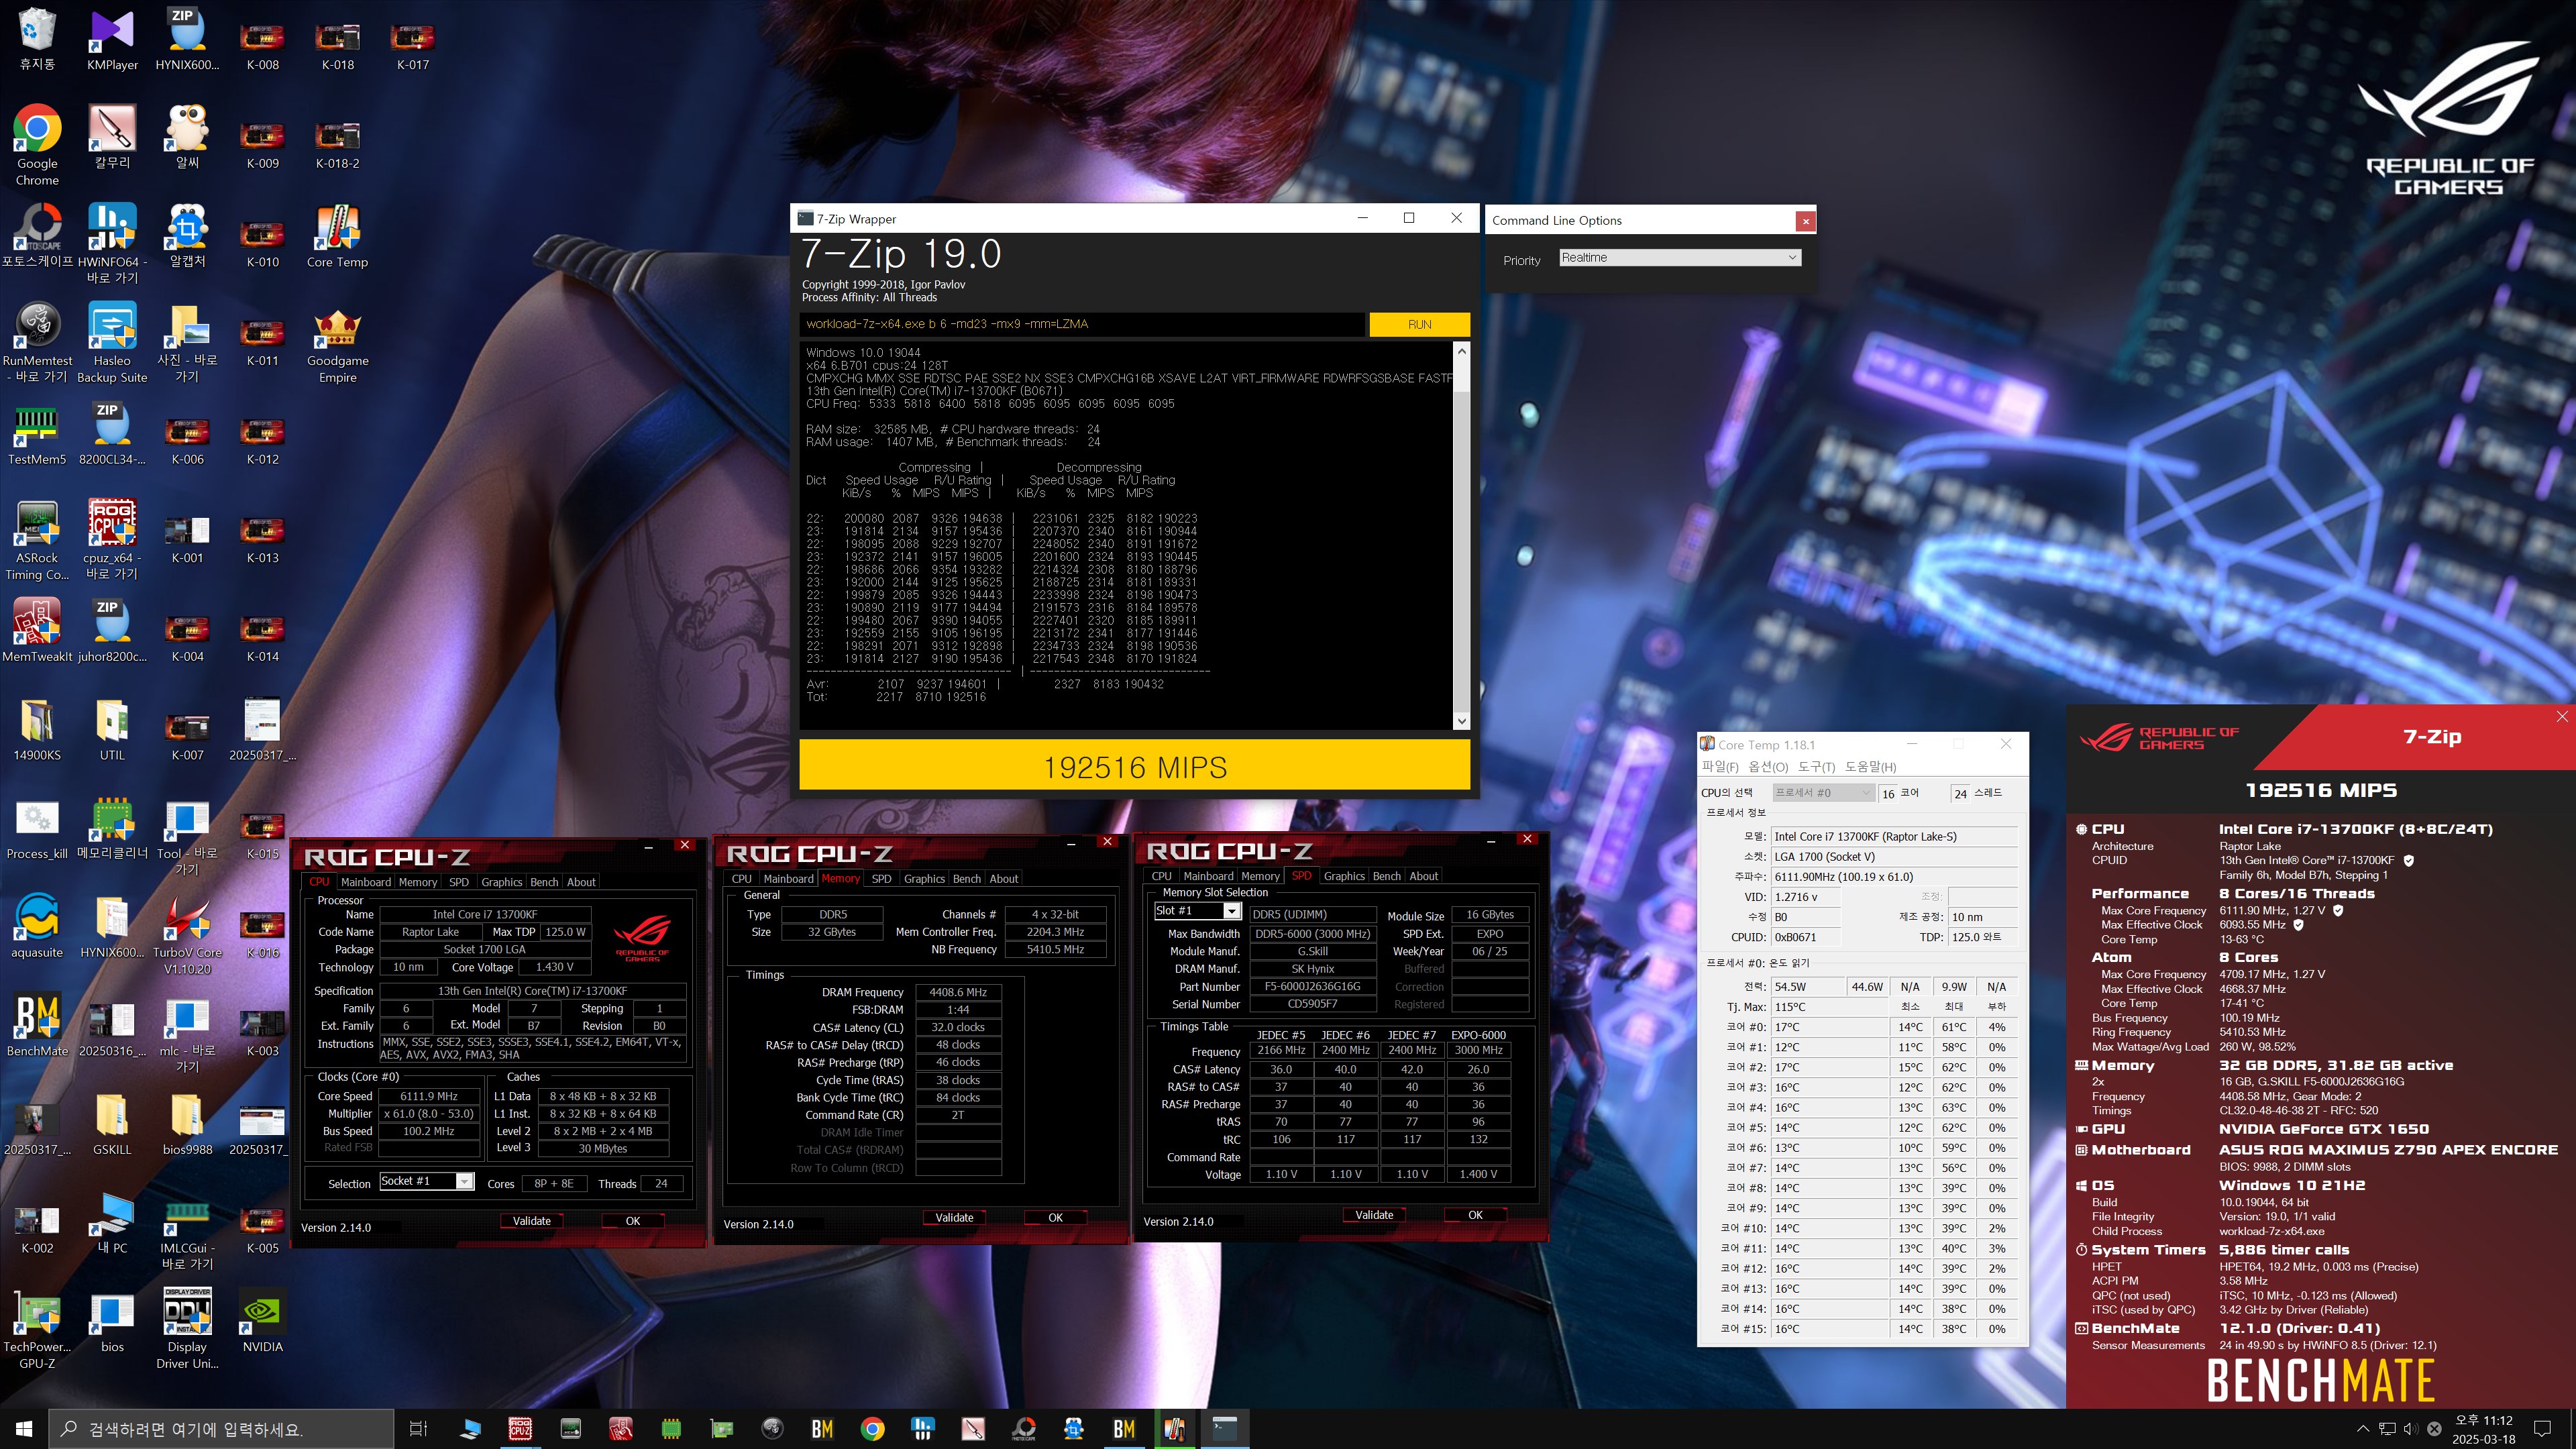Open the Core Temp processor selection dropdown
2576x1449 pixels.
pos(1823,793)
